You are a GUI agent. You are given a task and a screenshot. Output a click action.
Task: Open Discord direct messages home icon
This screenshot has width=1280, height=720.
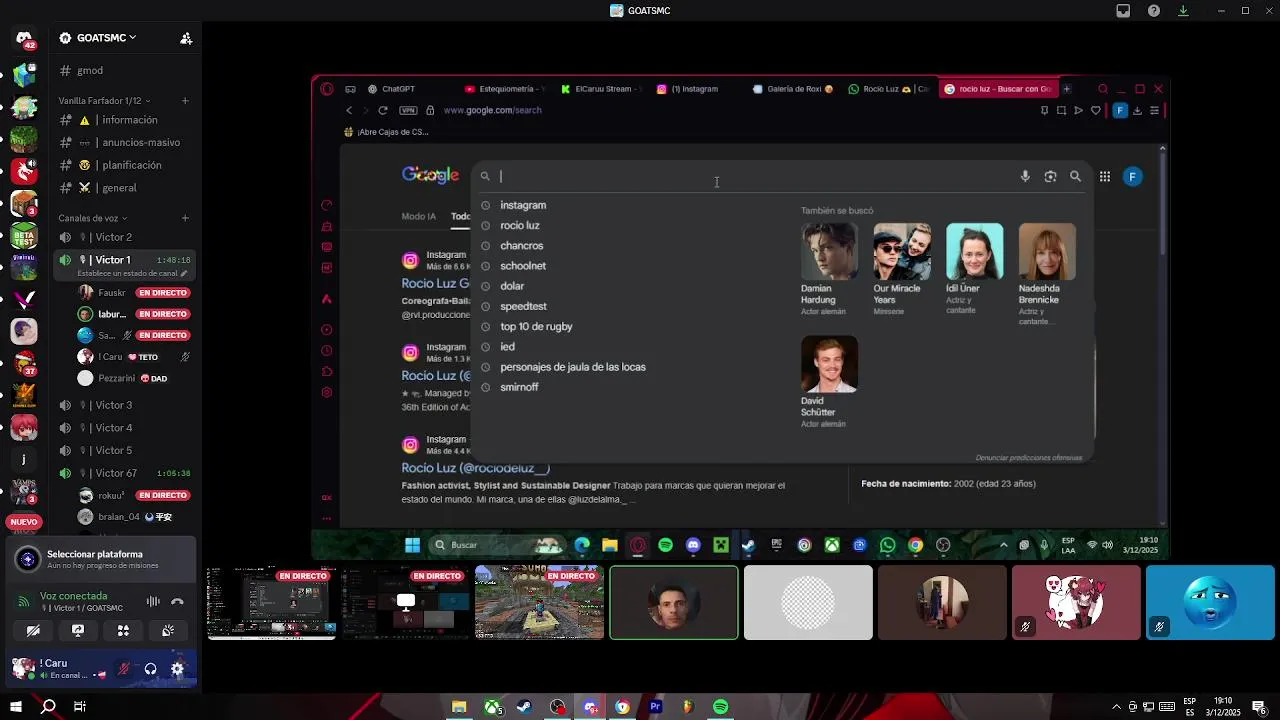24,40
